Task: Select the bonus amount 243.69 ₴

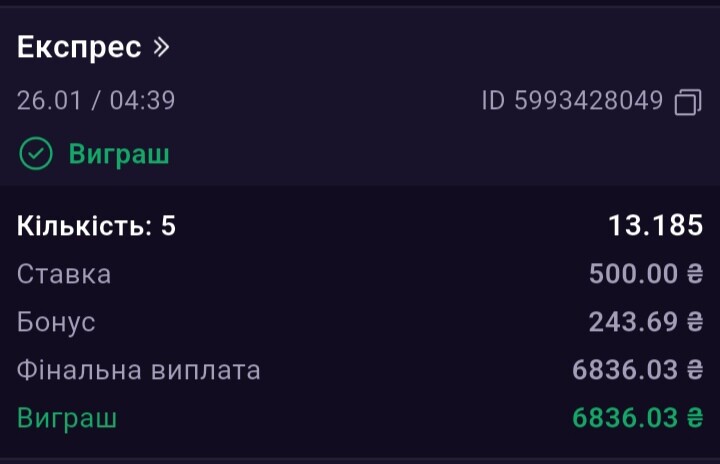Action: (646, 322)
